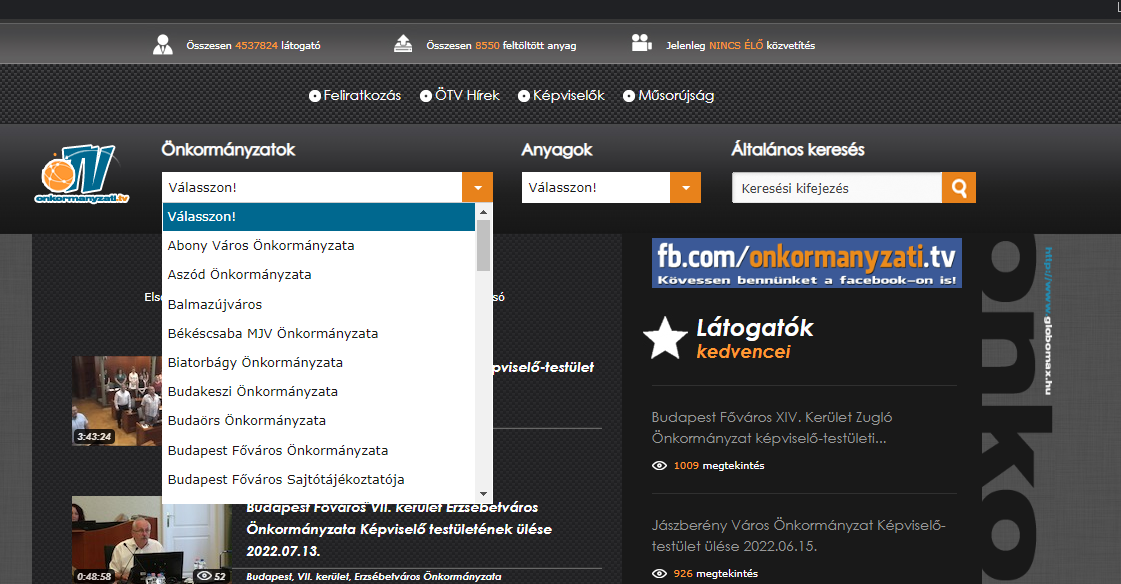Viewport: 1121px width, 584px height.
Task: Select Balmazújváros option
Action: click(x=319, y=305)
